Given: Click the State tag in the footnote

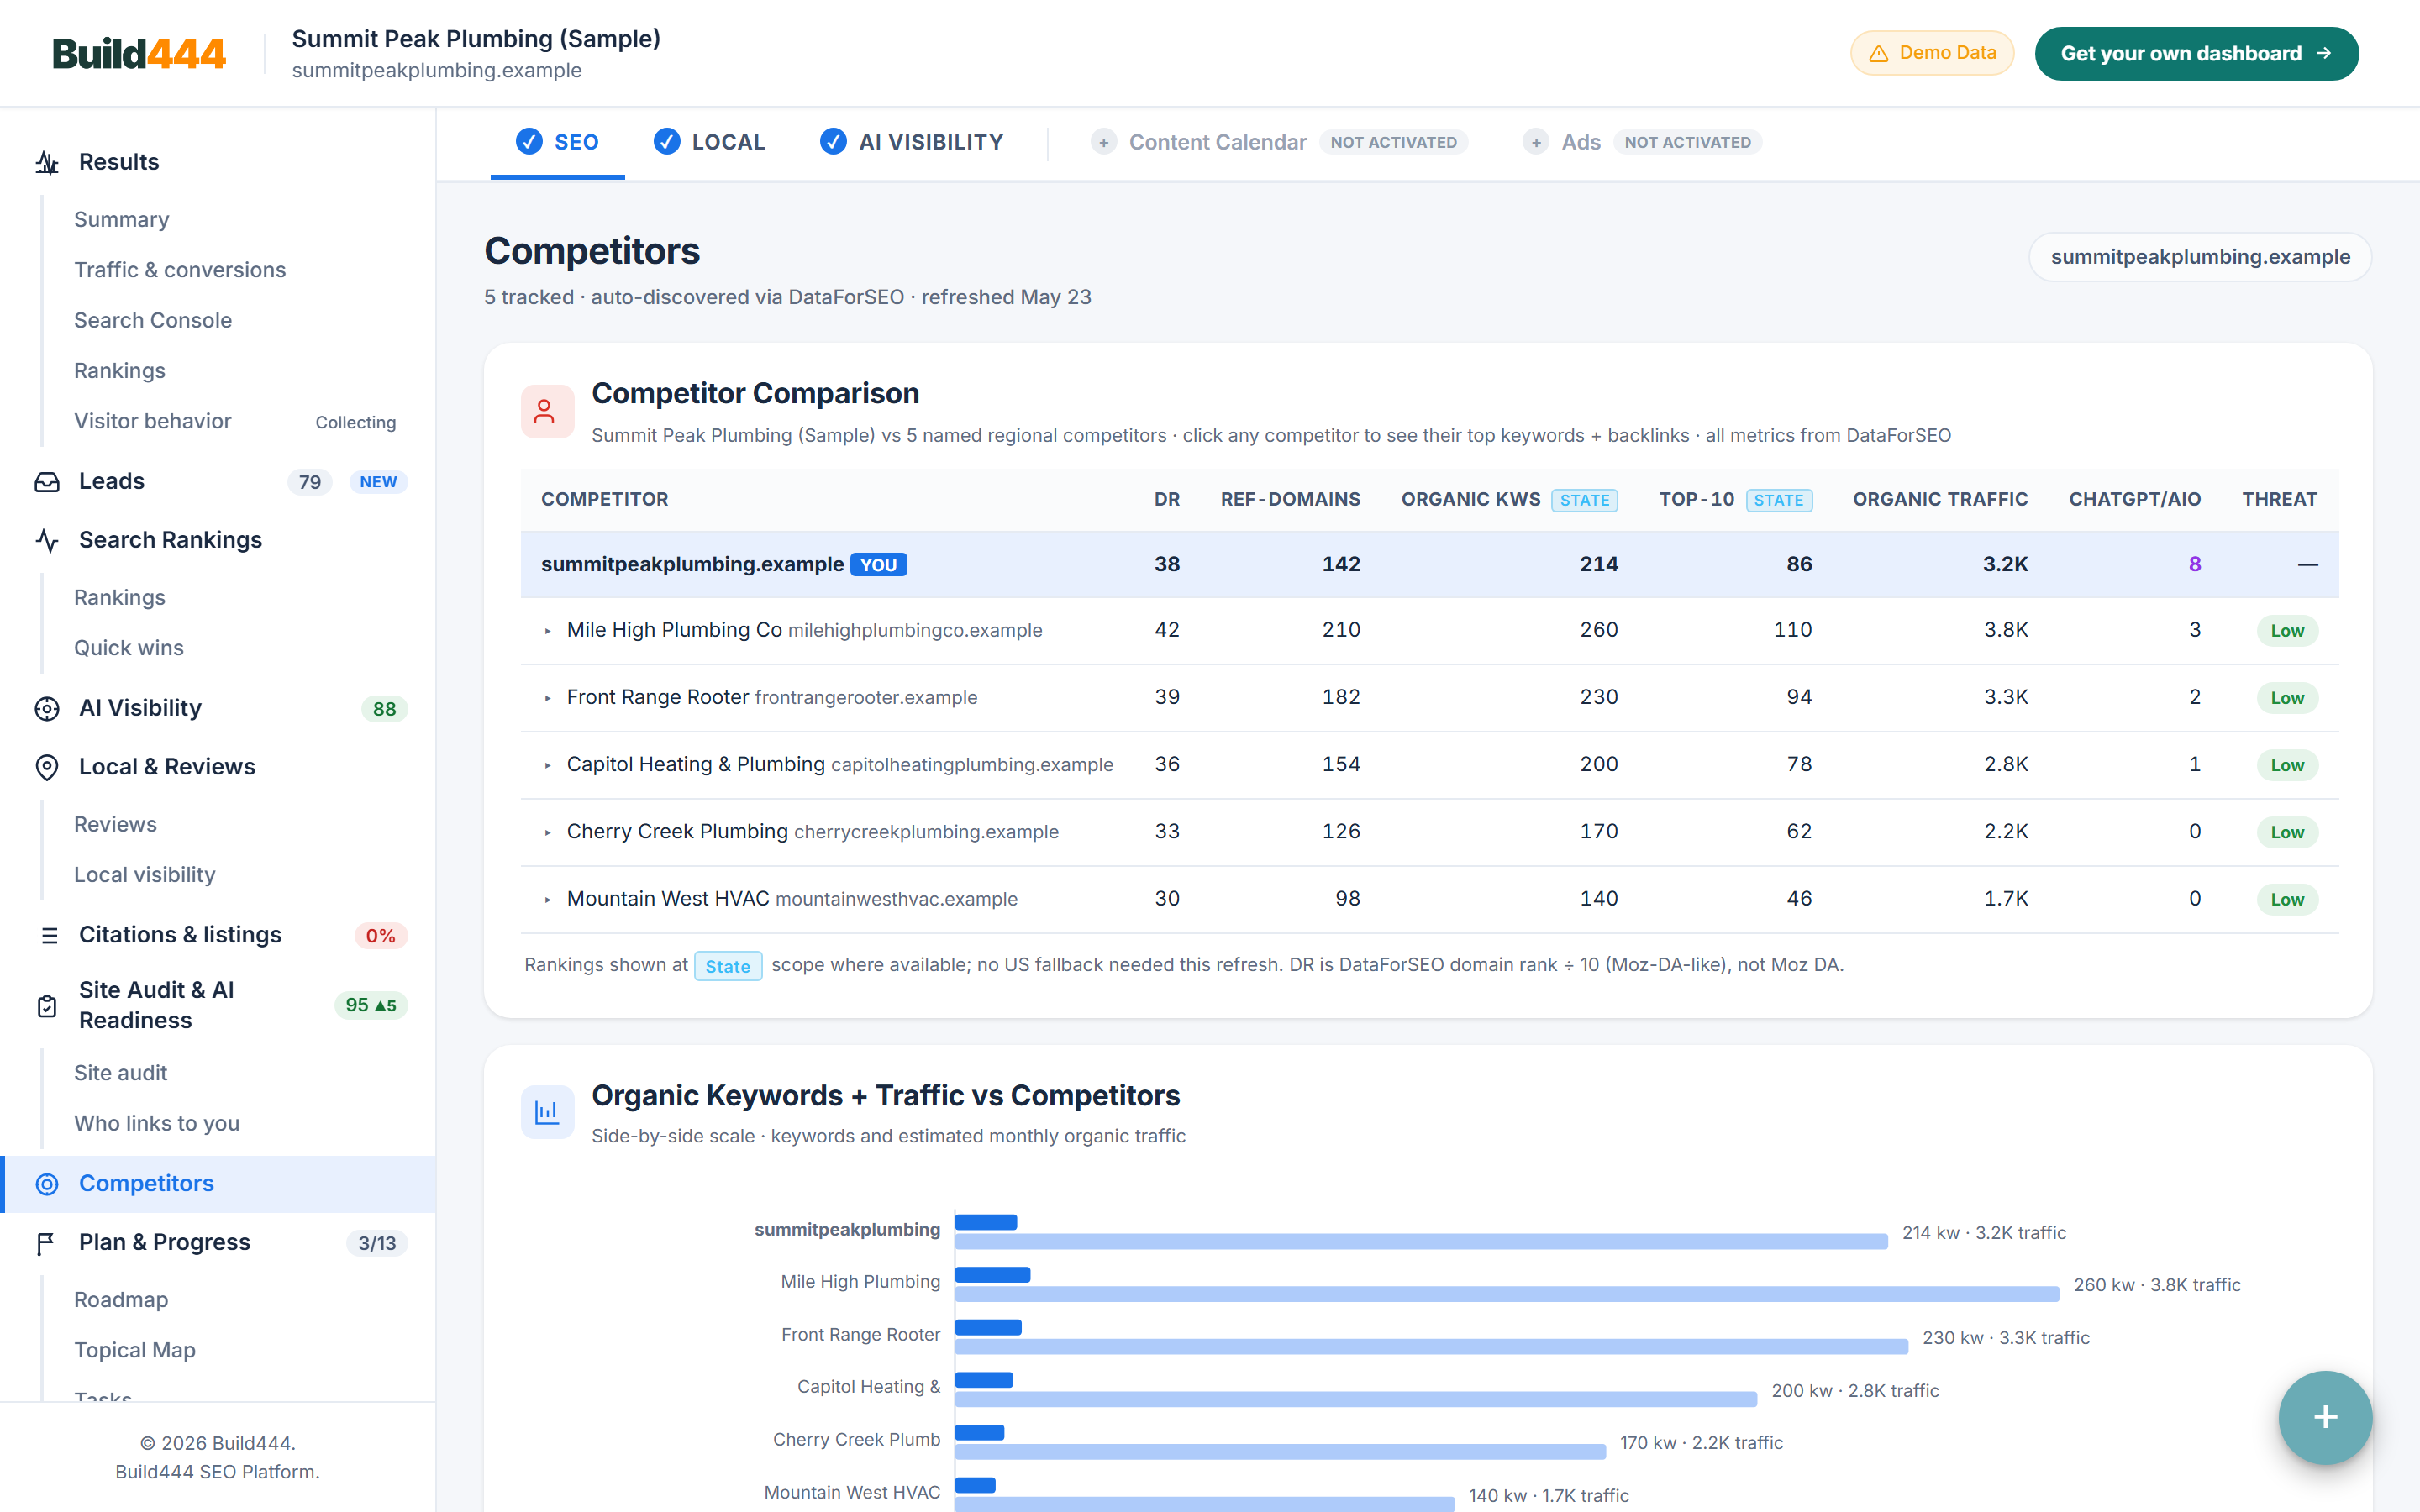Looking at the screenshot, I should tap(728, 966).
